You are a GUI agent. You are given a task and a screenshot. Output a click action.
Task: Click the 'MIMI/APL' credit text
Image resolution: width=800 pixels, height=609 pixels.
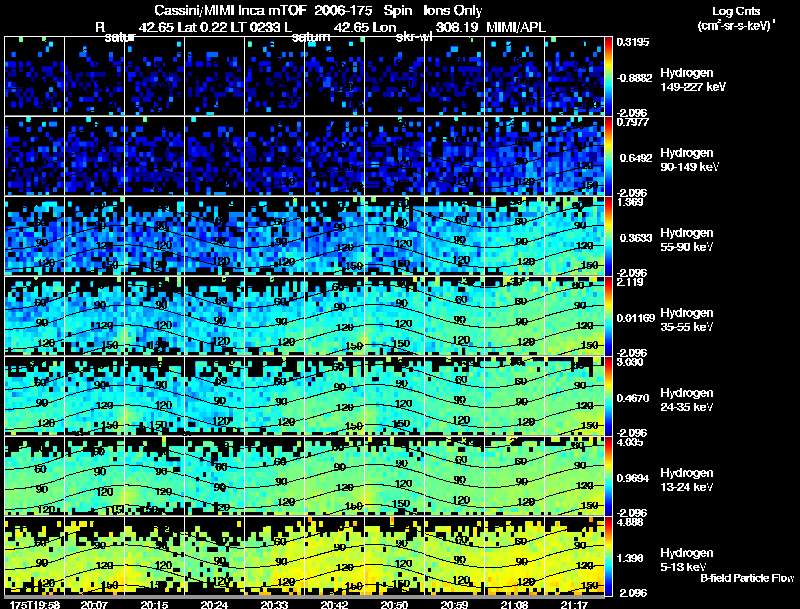tap(516, 27)
